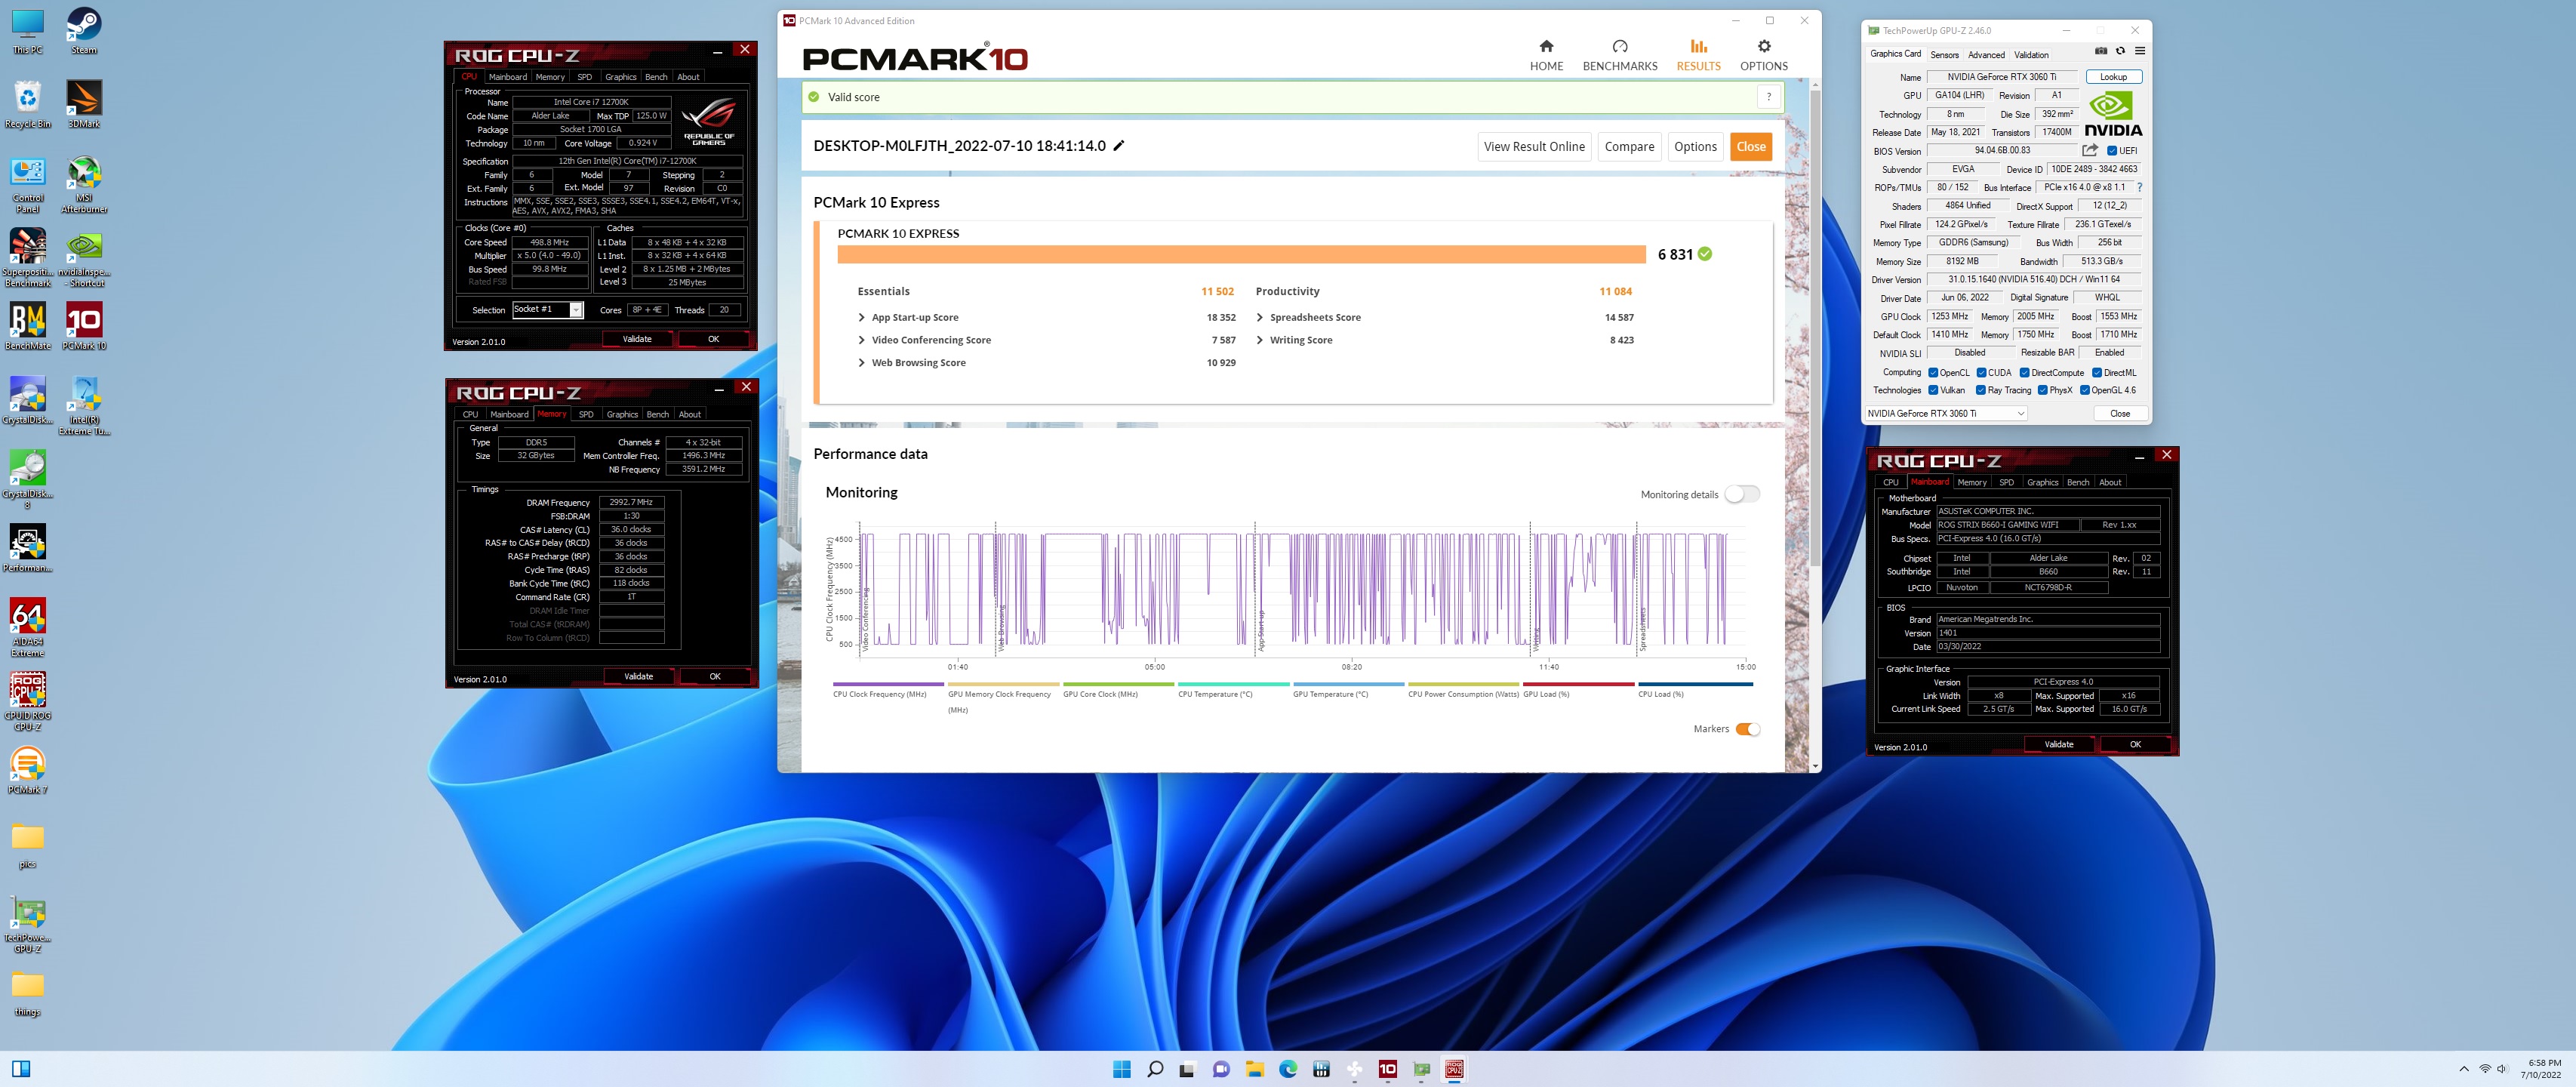Toggle the UEFI checkbox in GPU-Z
The width and height of the screenshot is (2576, 1087).
coord(2111,151)
